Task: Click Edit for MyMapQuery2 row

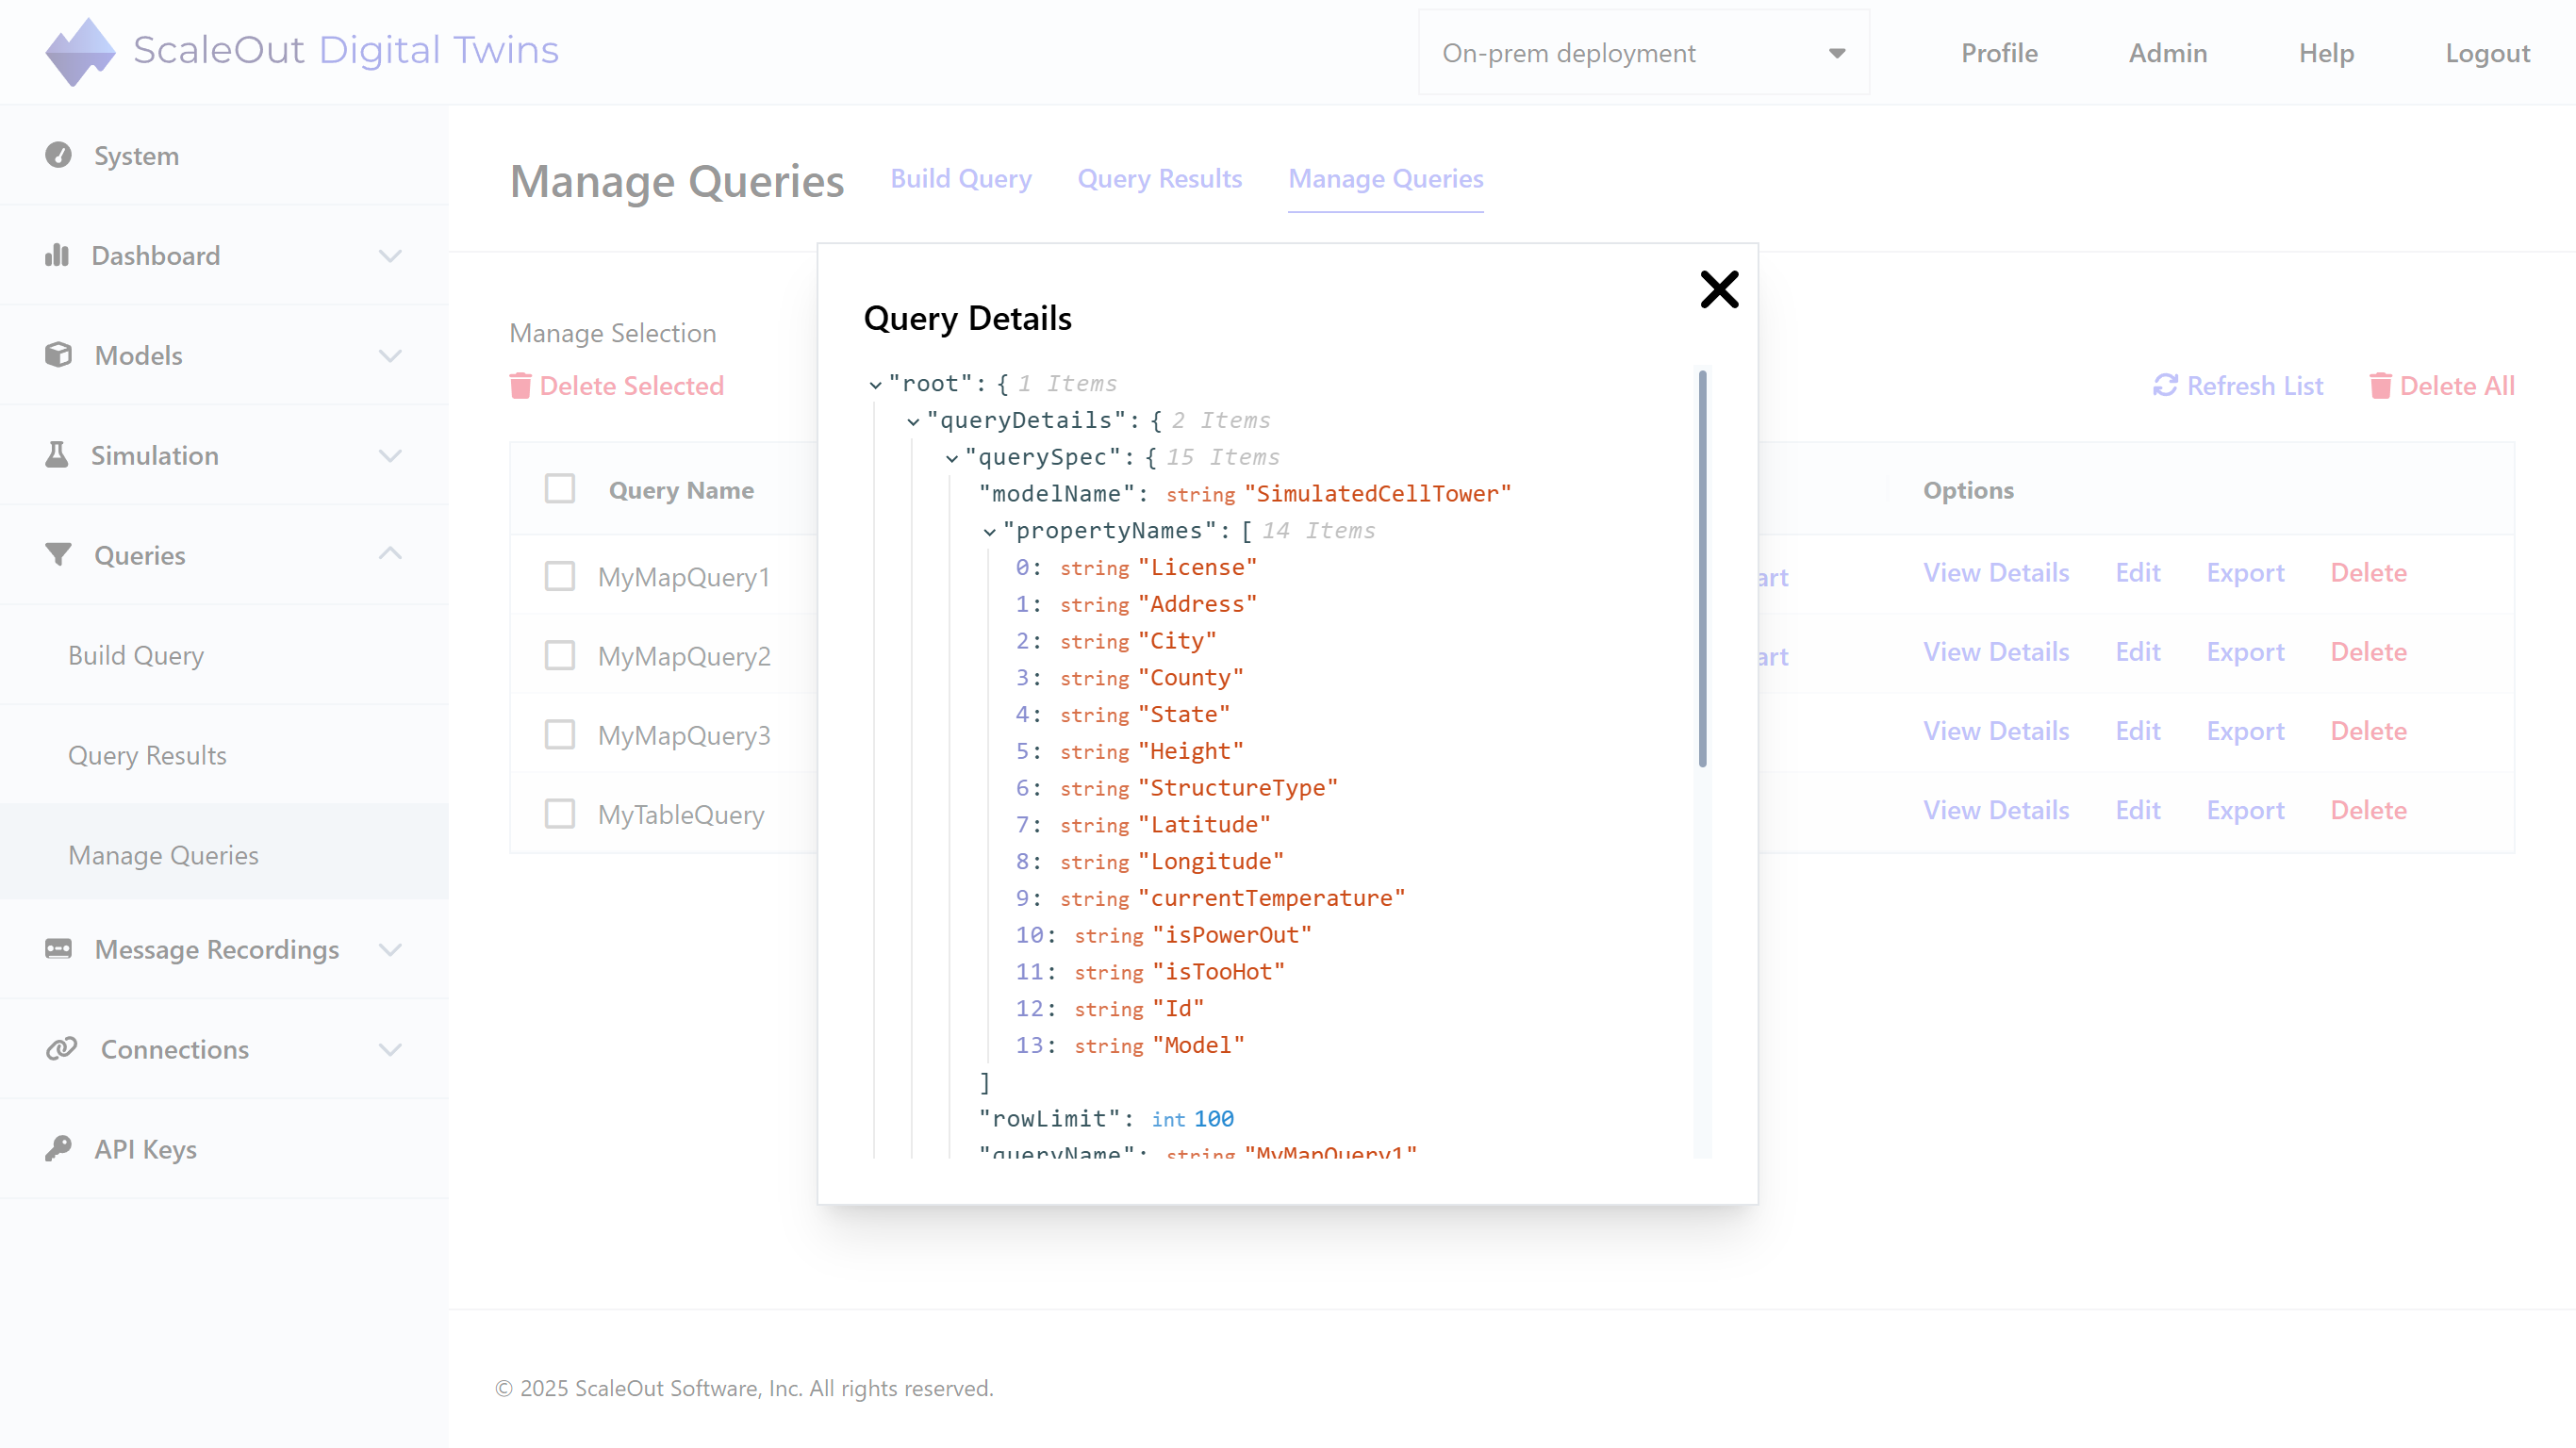Action: click(x=2138, y=652)
